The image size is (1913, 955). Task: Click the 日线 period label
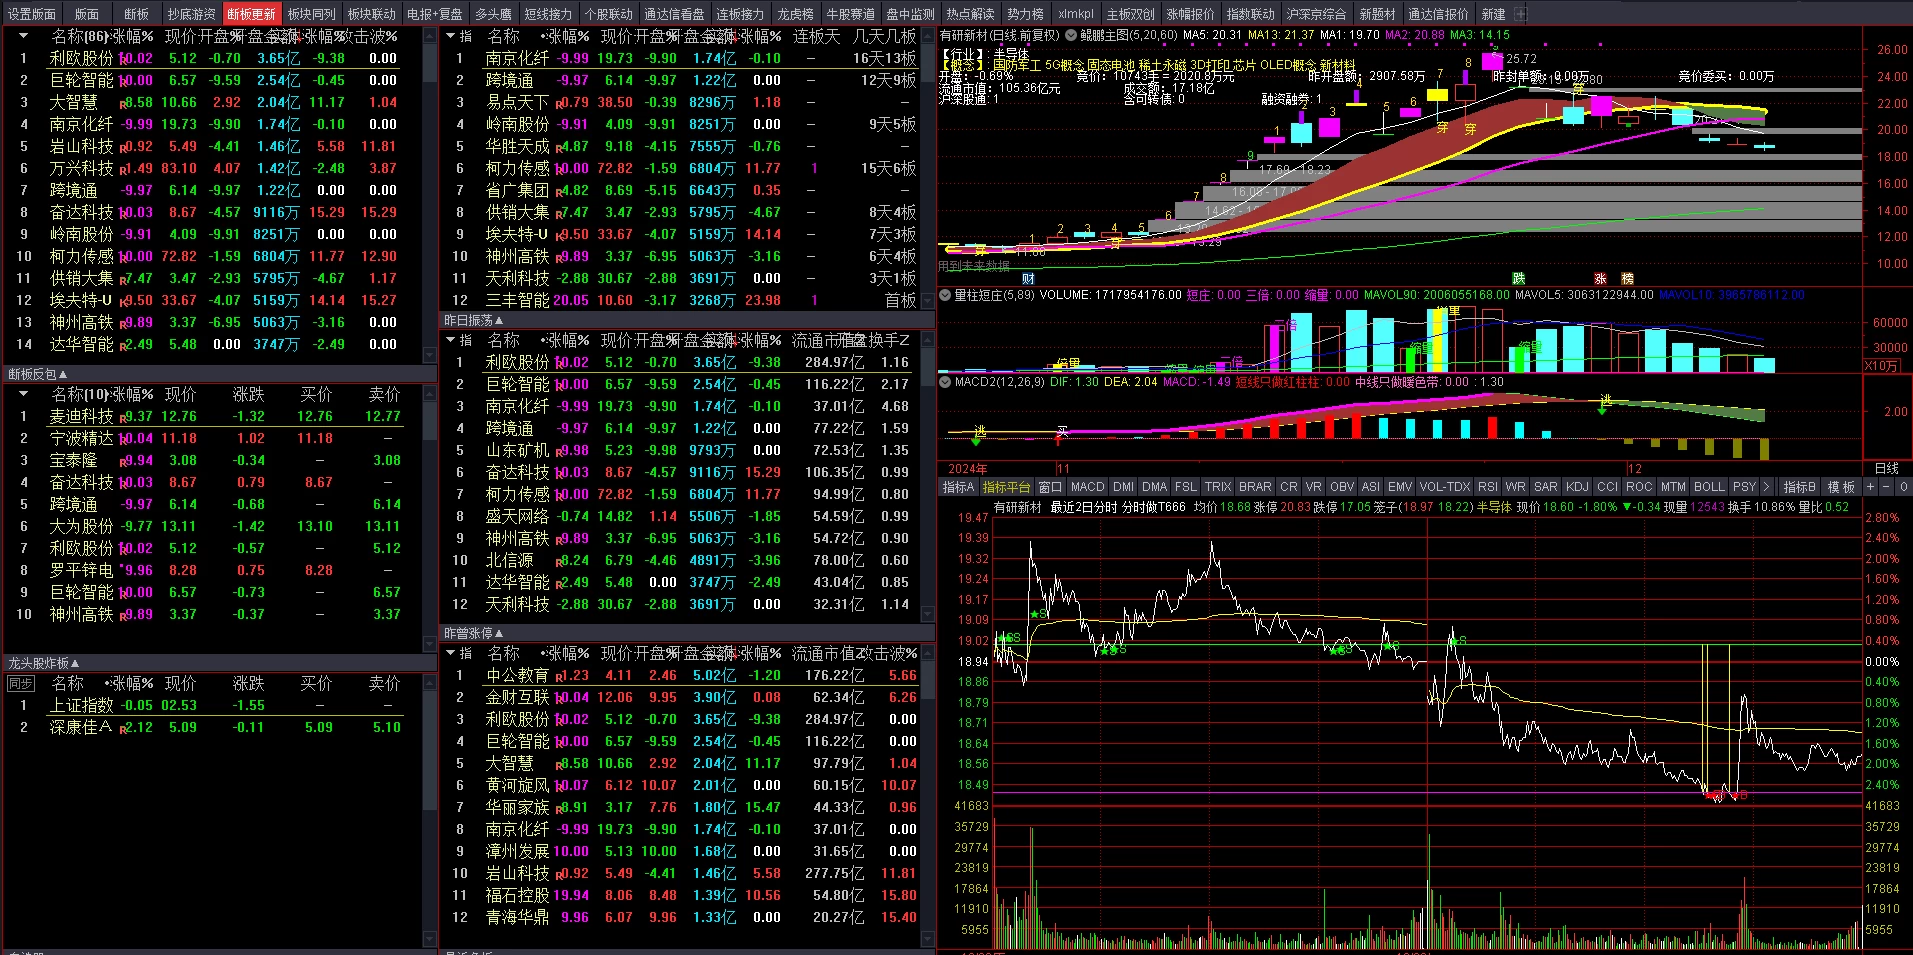pyautogui.click(x=1887, y=468)
